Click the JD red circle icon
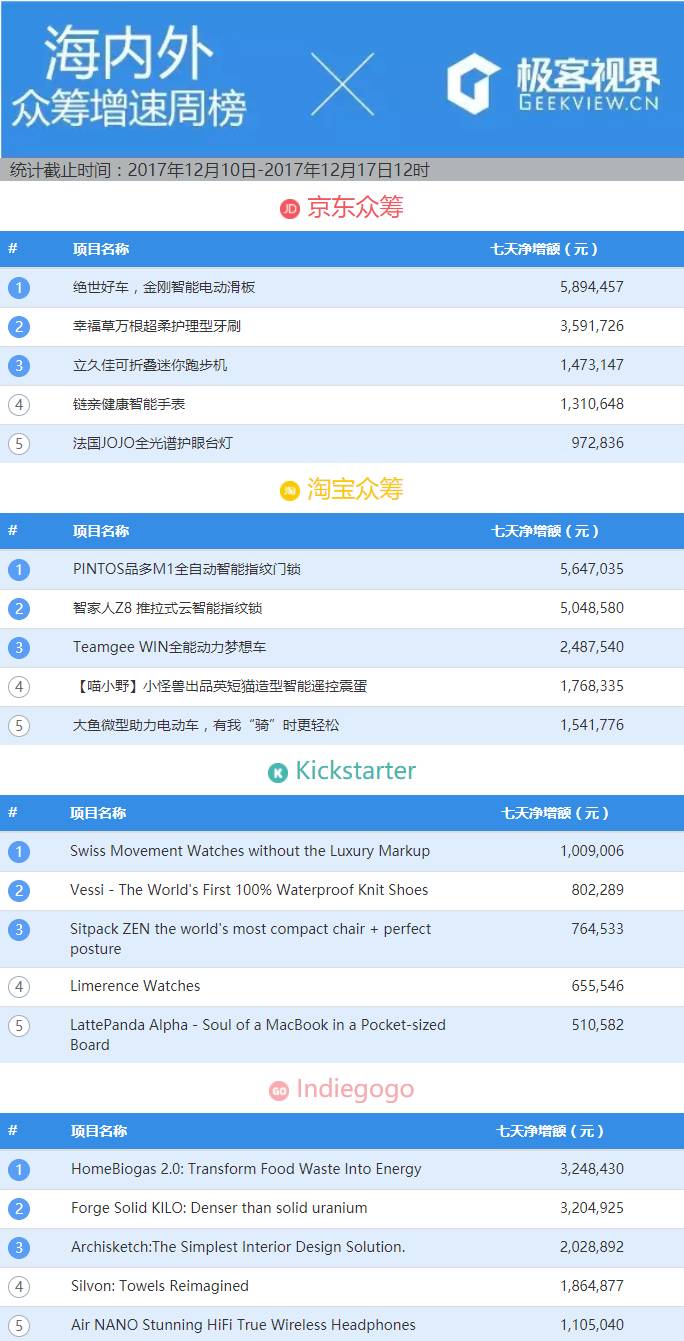Viewport: 684px width, 1341px height. [x=290, y=209]
